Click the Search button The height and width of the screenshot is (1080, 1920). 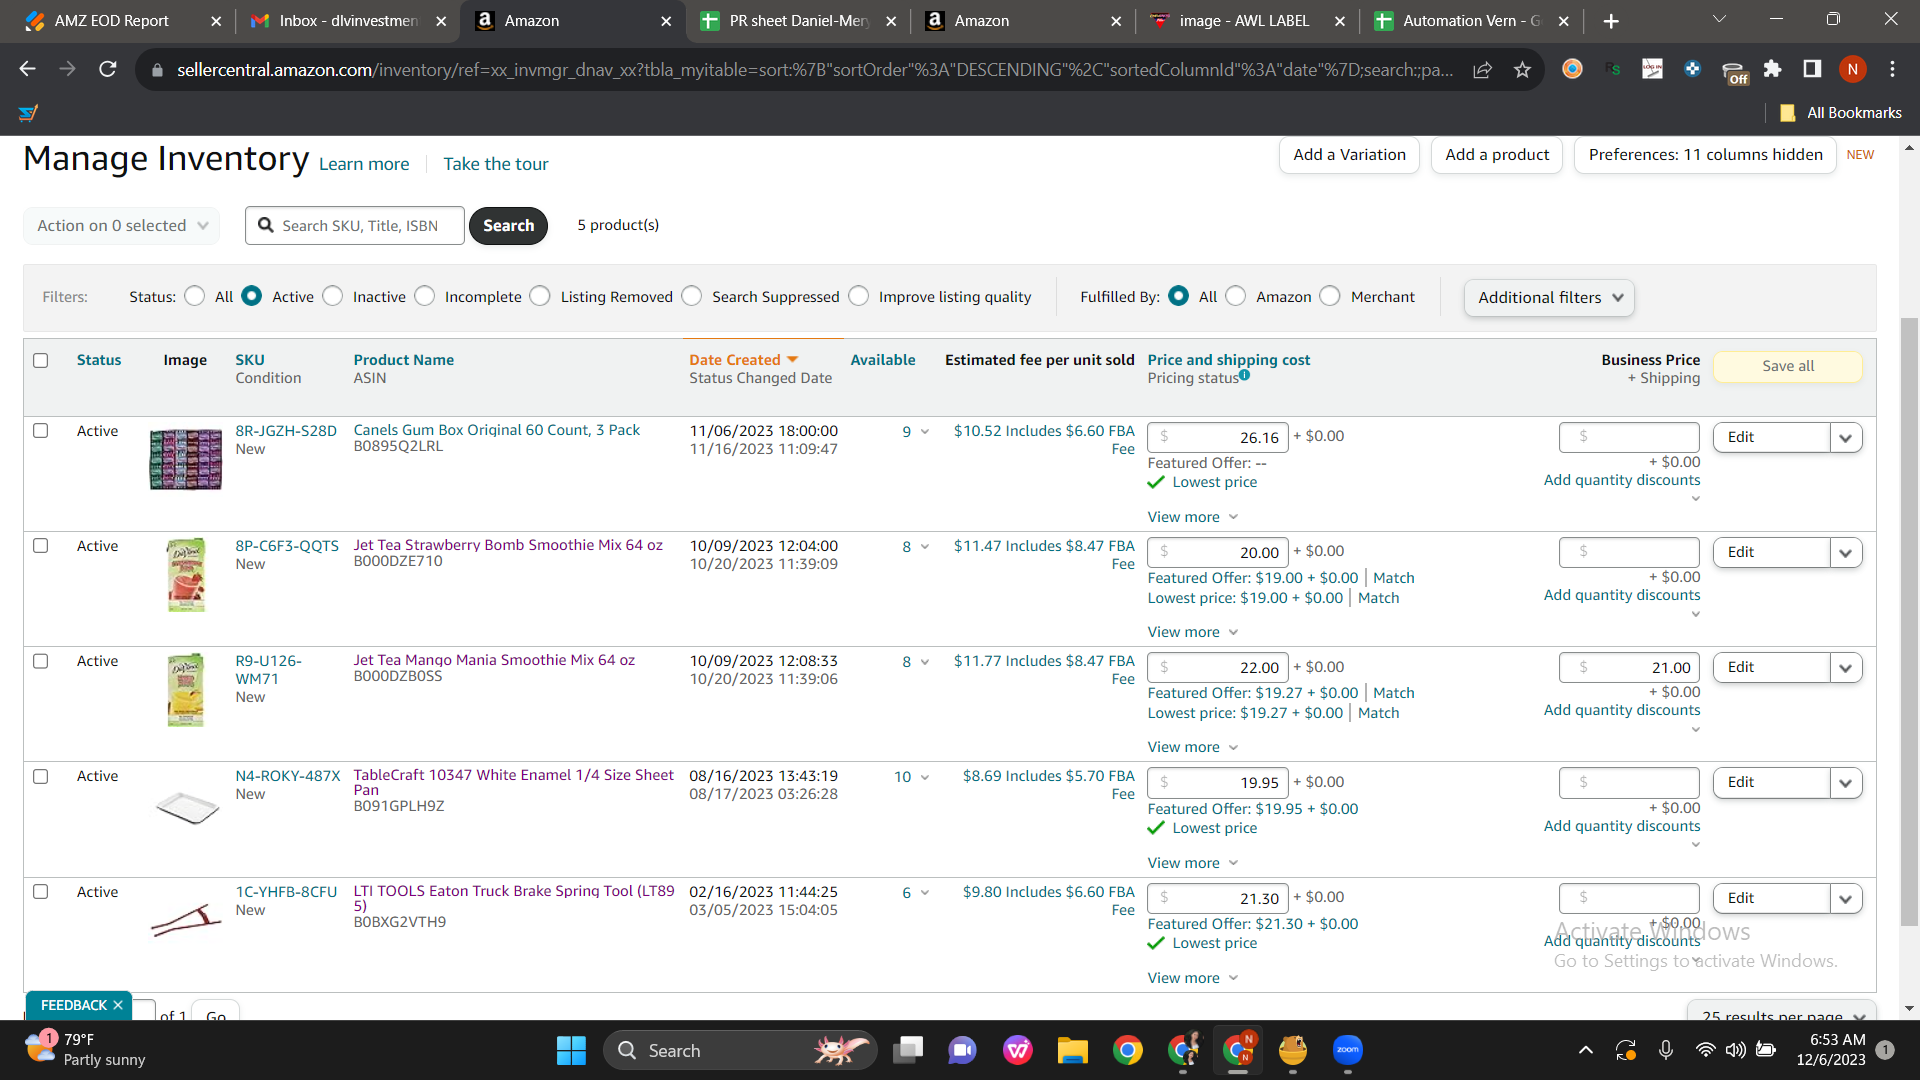click(x=508, y=225)
